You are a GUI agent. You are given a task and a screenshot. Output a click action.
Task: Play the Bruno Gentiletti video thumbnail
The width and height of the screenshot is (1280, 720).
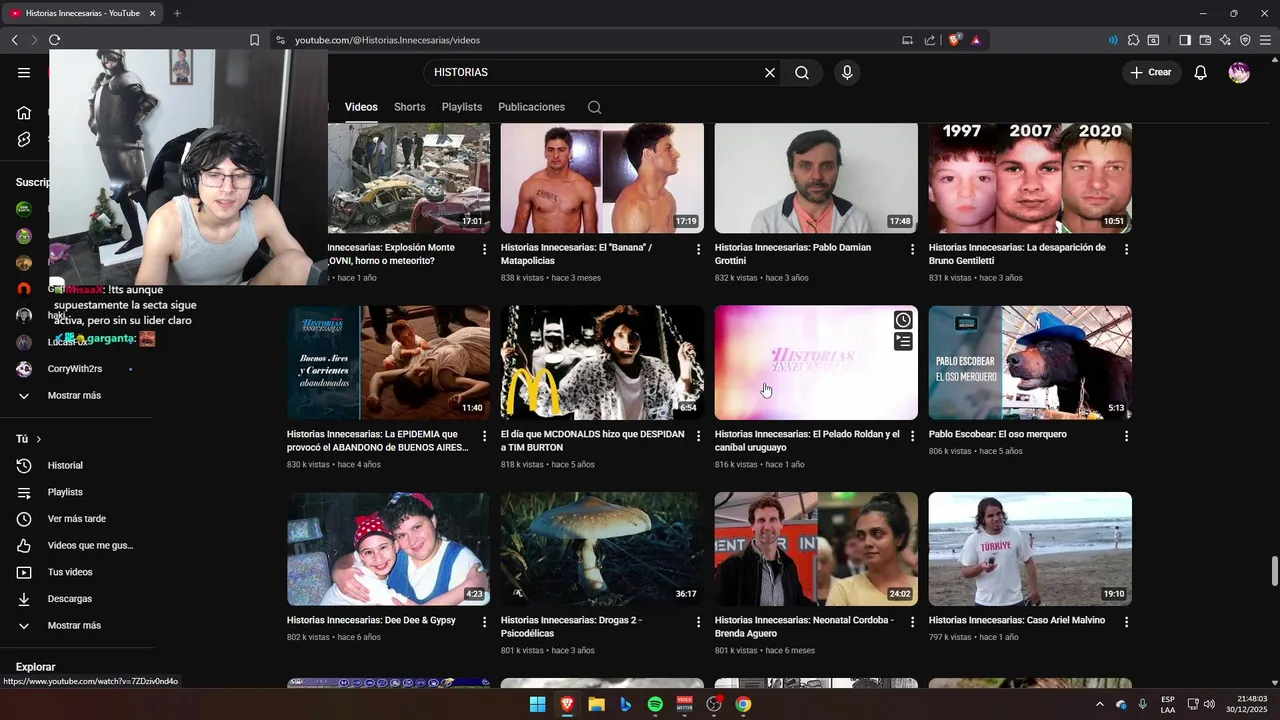pos(1030,178)
